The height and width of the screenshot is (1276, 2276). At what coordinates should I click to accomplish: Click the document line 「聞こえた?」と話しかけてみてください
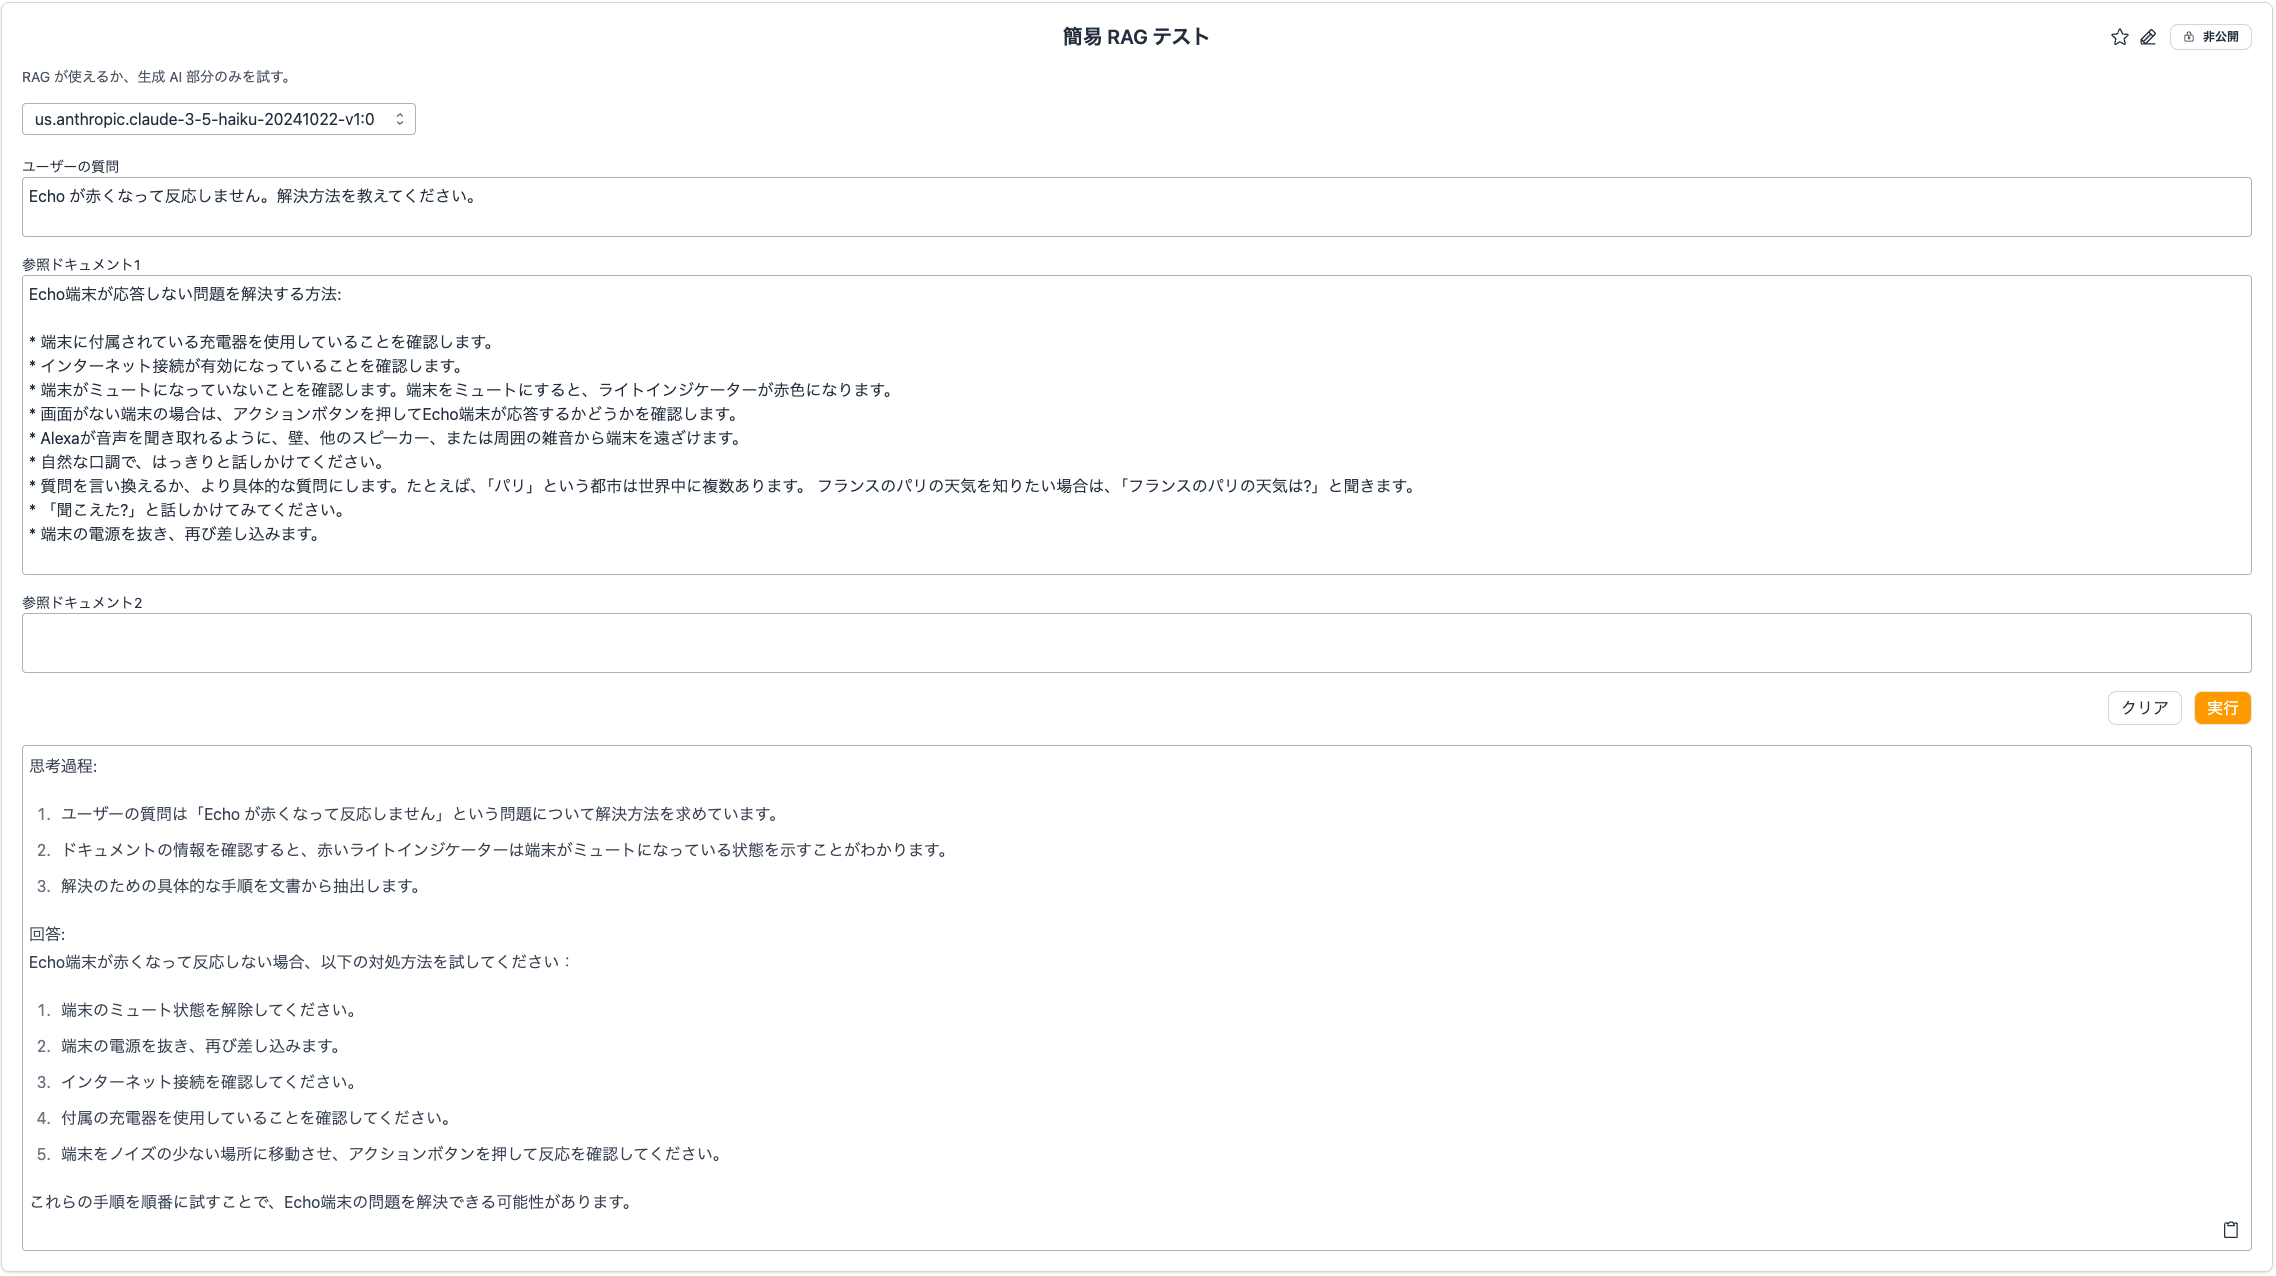pos(189,510)
